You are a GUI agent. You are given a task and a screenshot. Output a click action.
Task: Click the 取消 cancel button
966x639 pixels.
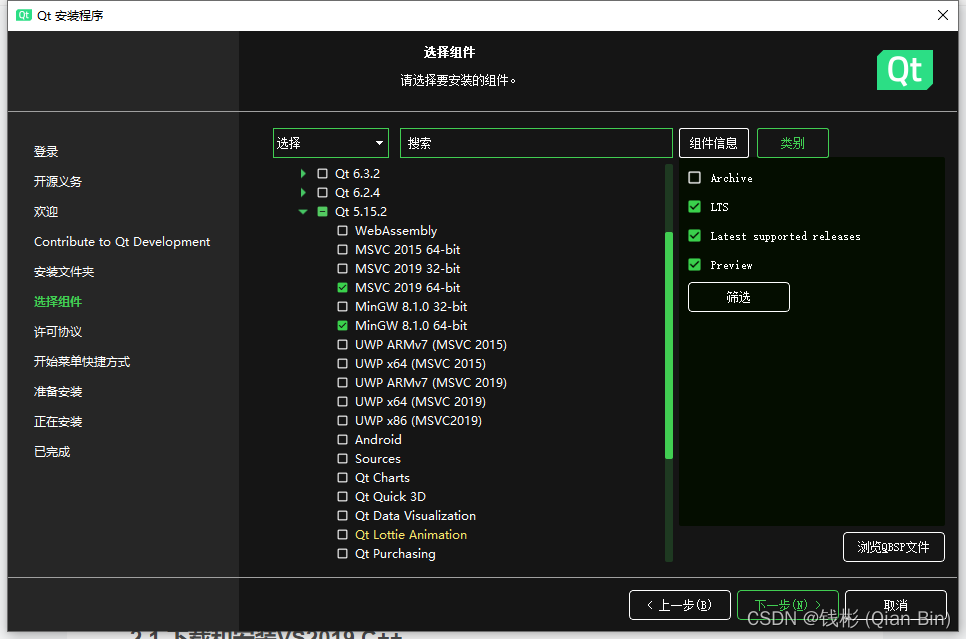(896, 605)
